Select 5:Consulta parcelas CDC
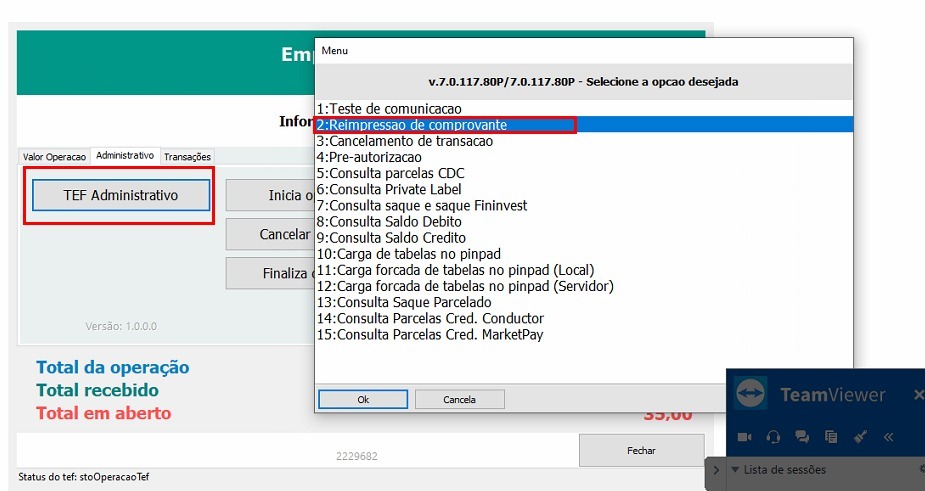Viewport: 925px width, 491px height. tap(584, 173)
